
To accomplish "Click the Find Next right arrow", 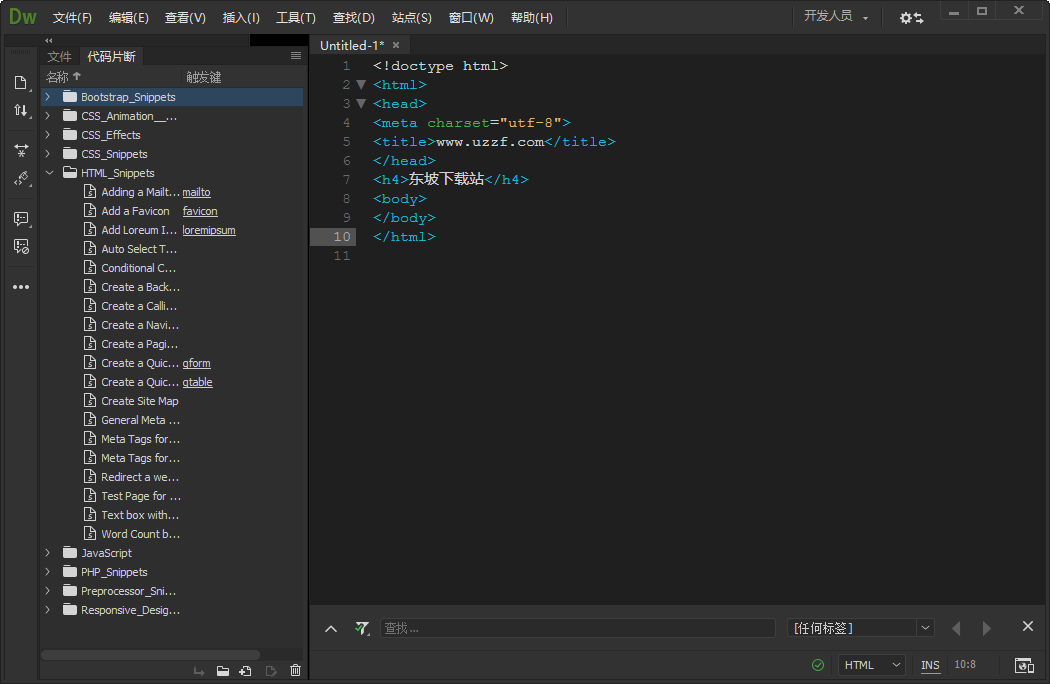I will pyautogui.click(x=986, y=628).
